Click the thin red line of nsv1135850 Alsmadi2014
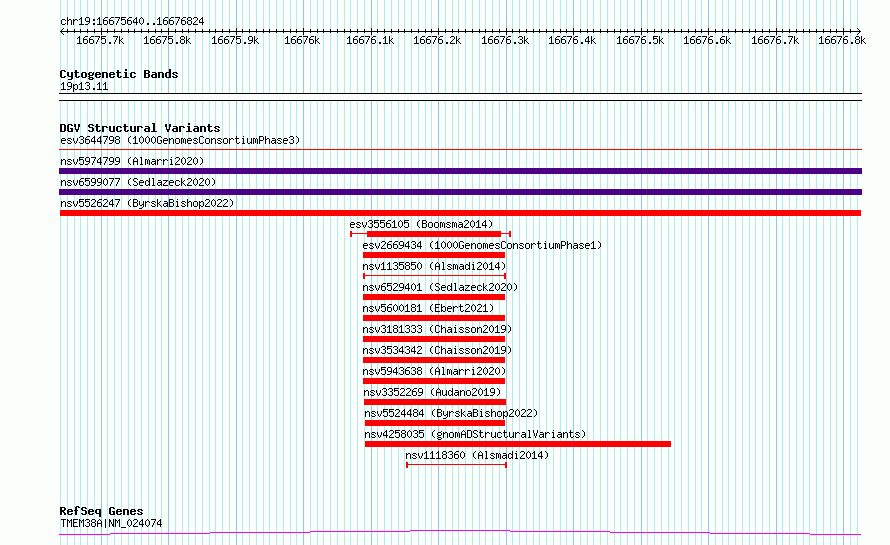This screenshot has height=545, width=890. (x=434, y=276)
